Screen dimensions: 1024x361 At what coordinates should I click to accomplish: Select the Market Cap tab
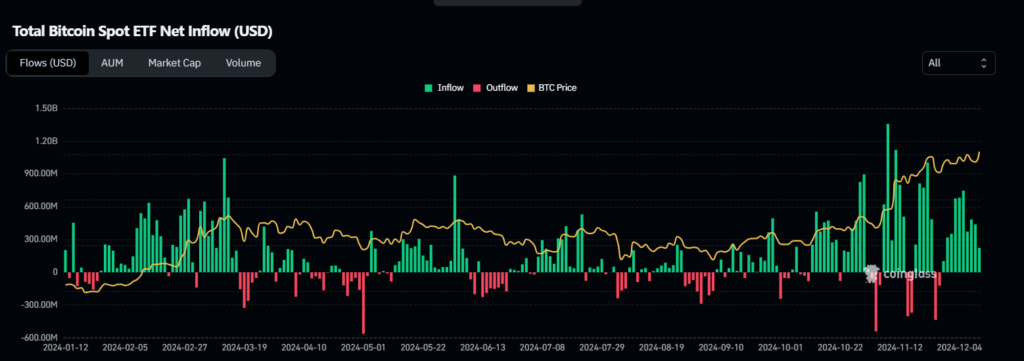pos(174,63)
